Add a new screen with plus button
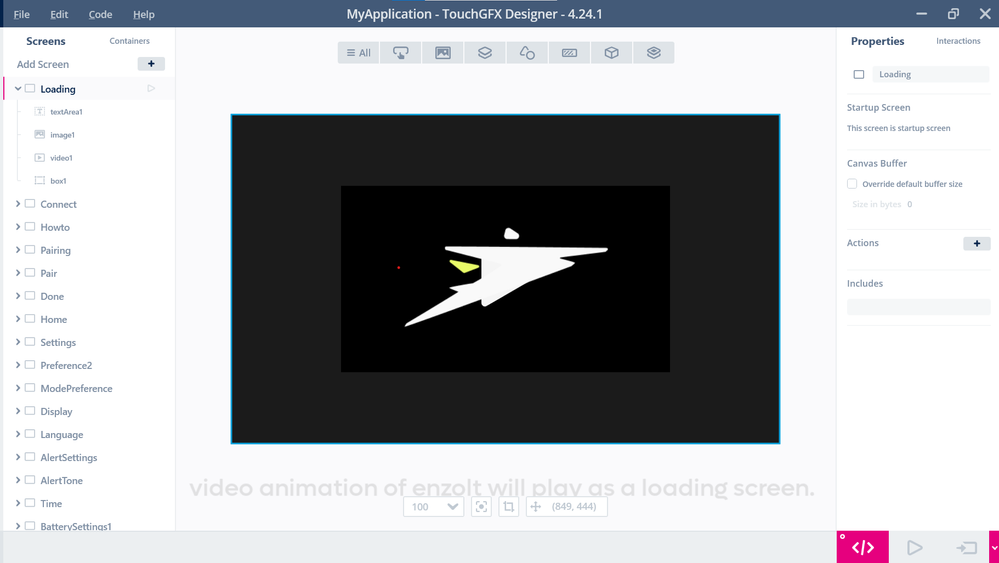Screen dimensions: 999x563 [x=151, y=64]
